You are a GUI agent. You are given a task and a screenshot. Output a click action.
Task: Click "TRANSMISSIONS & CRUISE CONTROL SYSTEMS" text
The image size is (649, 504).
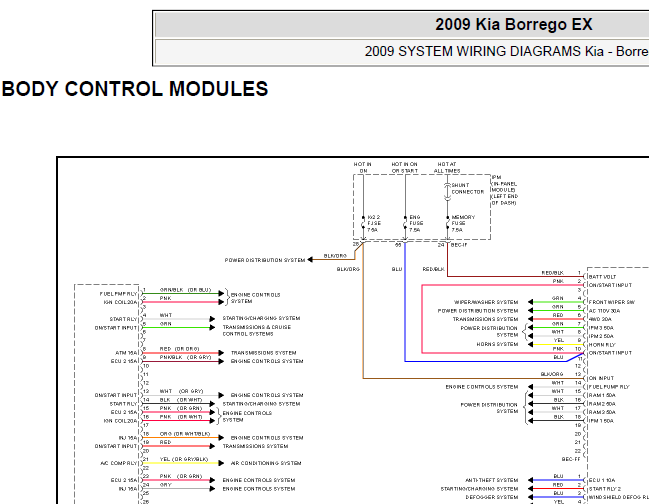coord(257,330)
